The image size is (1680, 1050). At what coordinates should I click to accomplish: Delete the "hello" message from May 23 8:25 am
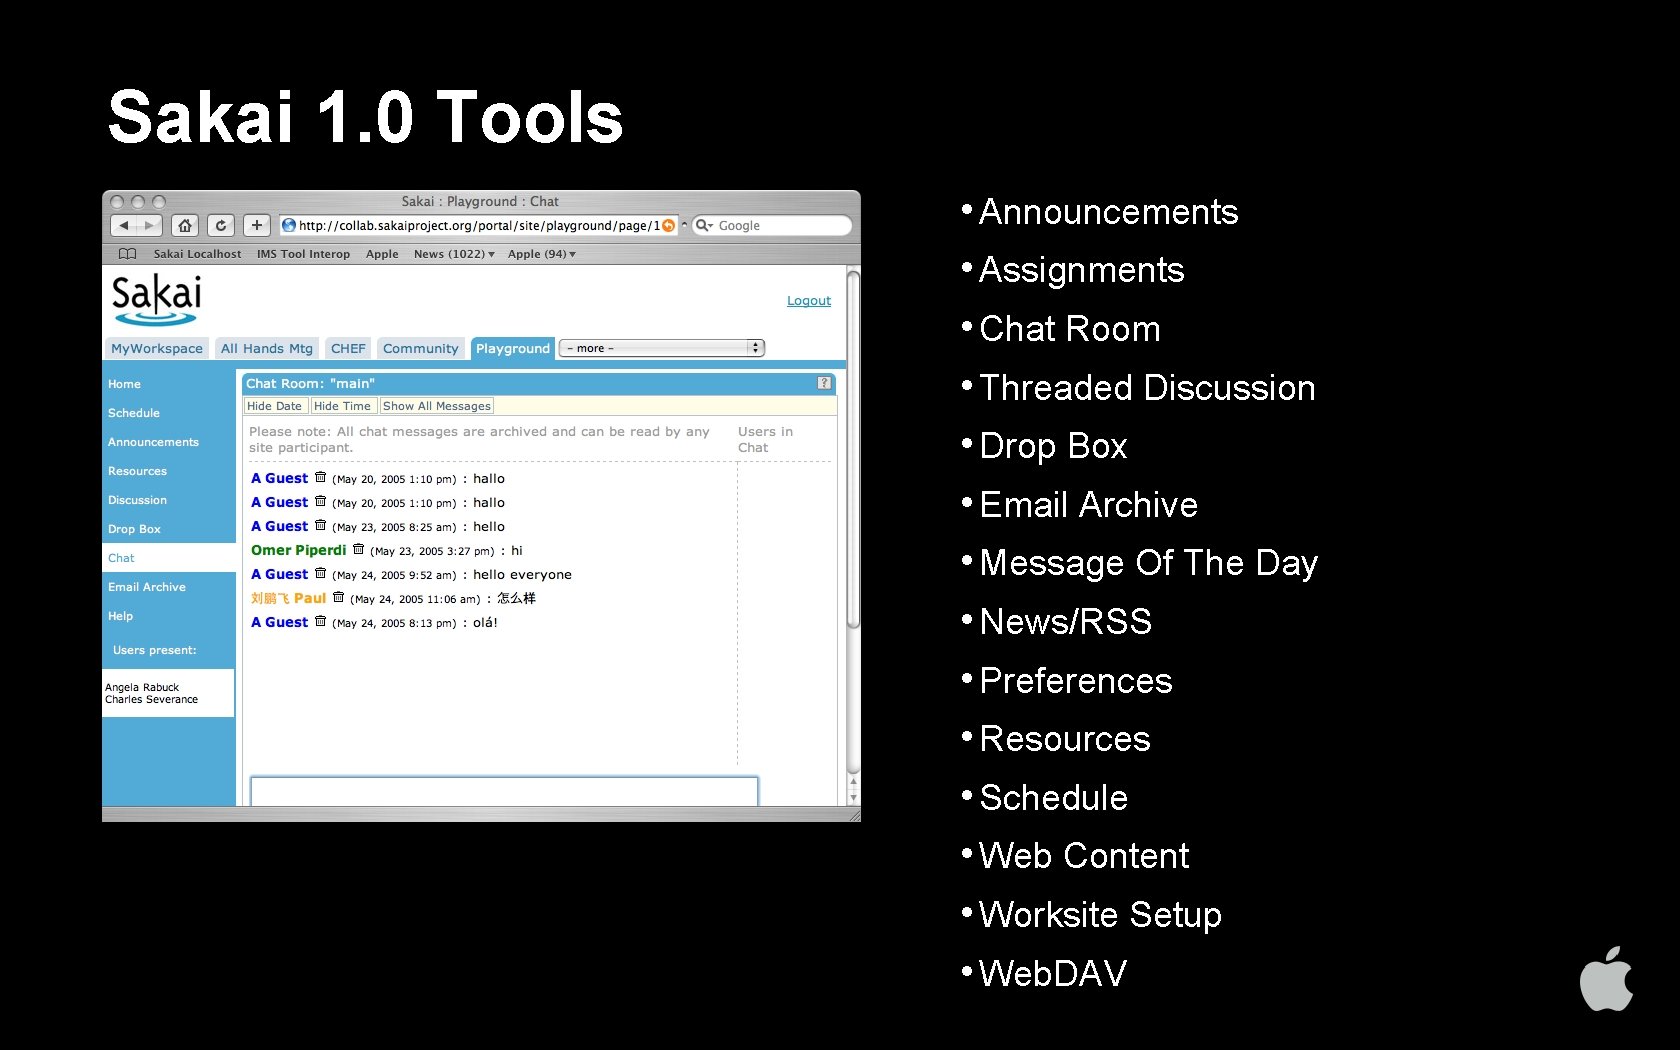320,525
